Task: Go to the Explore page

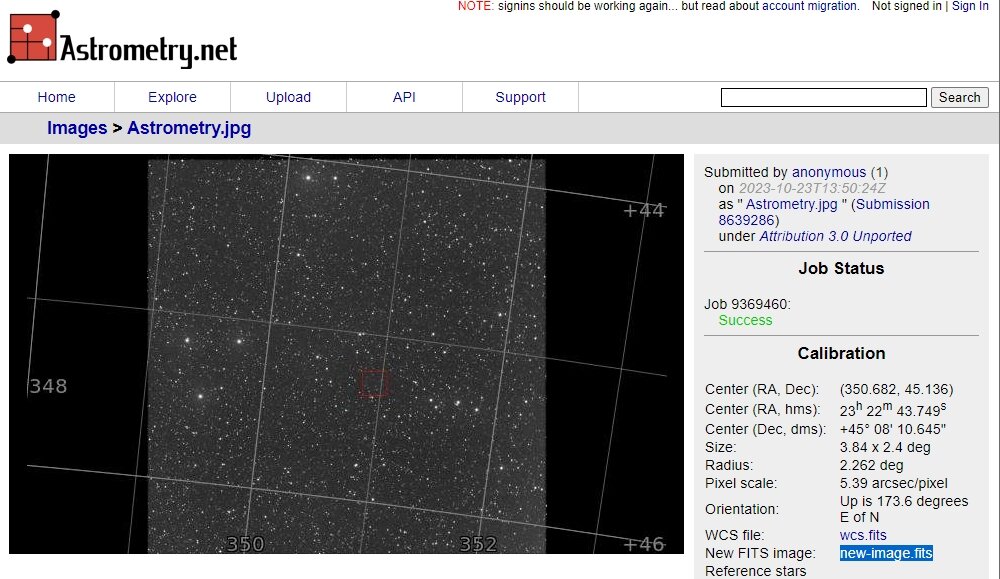Action: pos(172,97)
